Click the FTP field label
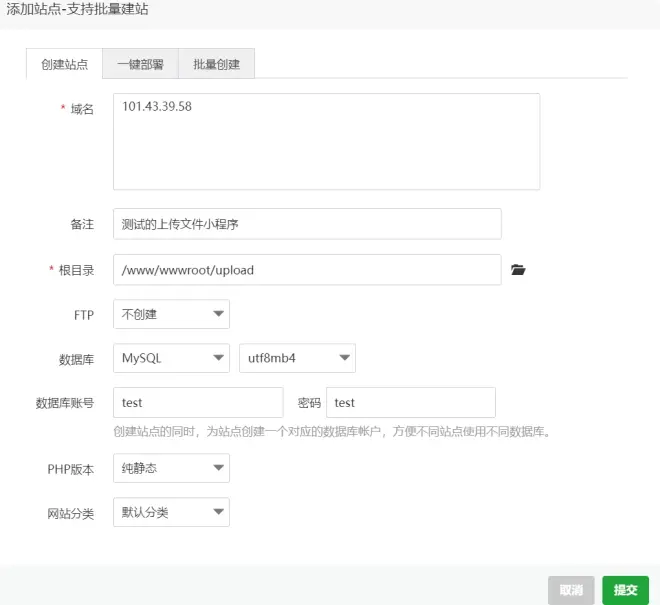660x605 pixels. (x=84, y=315)
